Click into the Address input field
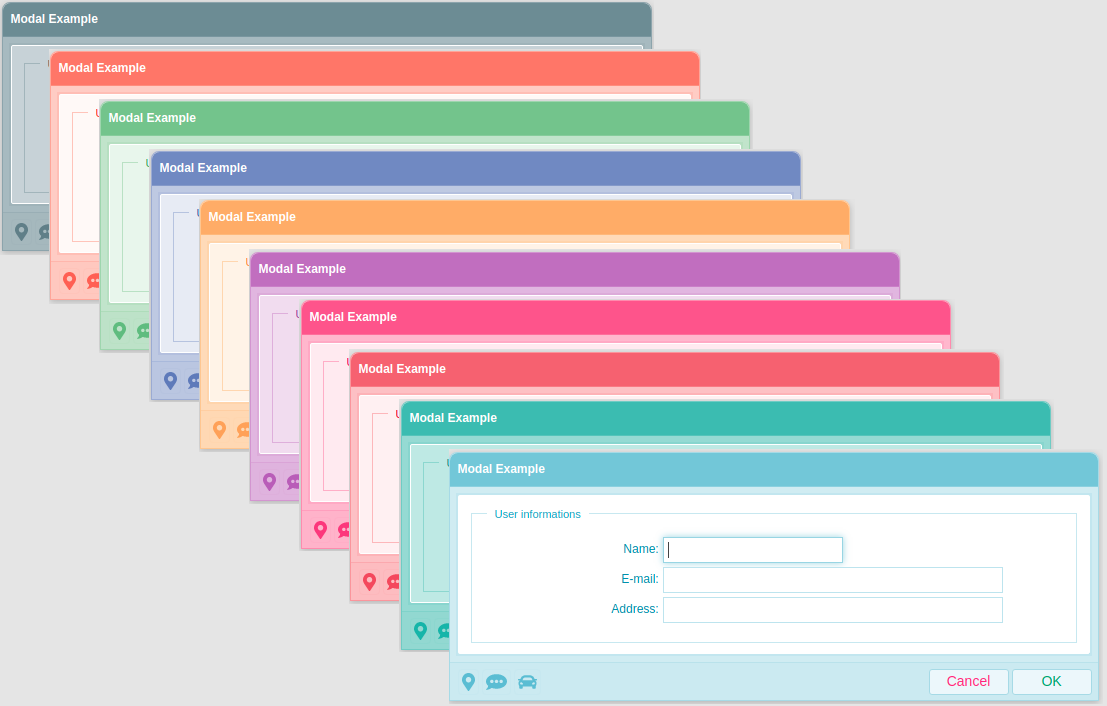 click(832, 610)
